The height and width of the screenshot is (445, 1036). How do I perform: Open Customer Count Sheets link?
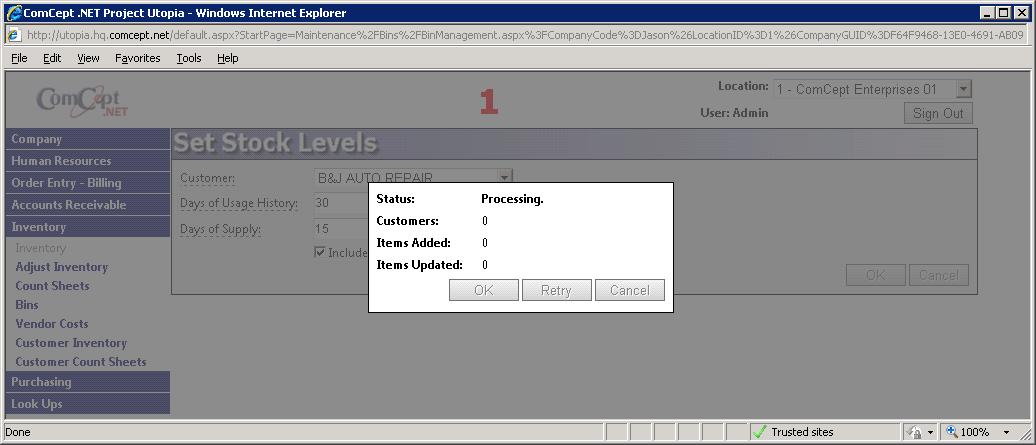point(80,362)
